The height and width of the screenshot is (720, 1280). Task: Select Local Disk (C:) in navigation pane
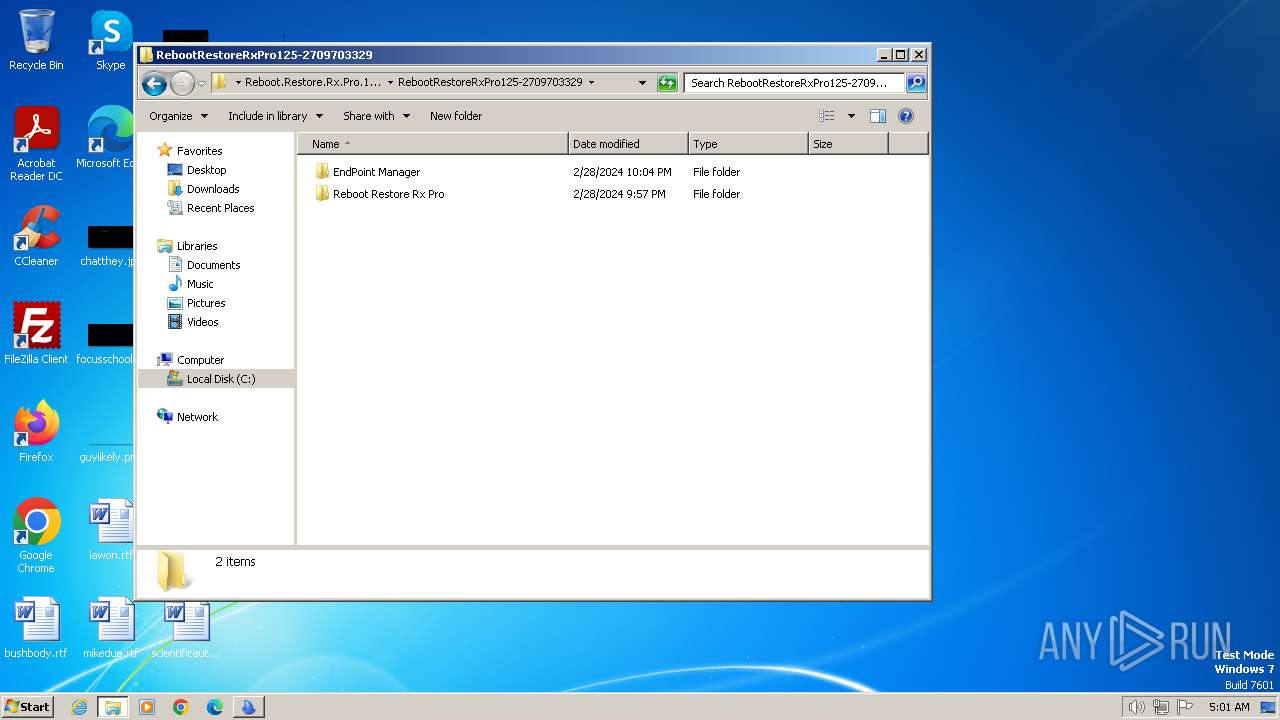tap(221, 379)
